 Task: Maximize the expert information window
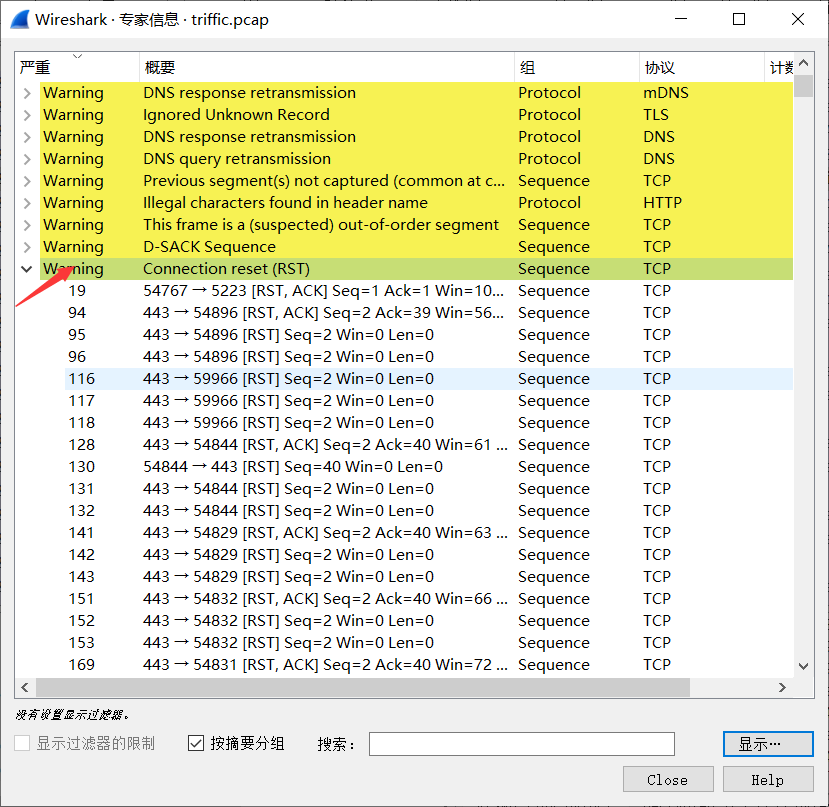(739, 20)
